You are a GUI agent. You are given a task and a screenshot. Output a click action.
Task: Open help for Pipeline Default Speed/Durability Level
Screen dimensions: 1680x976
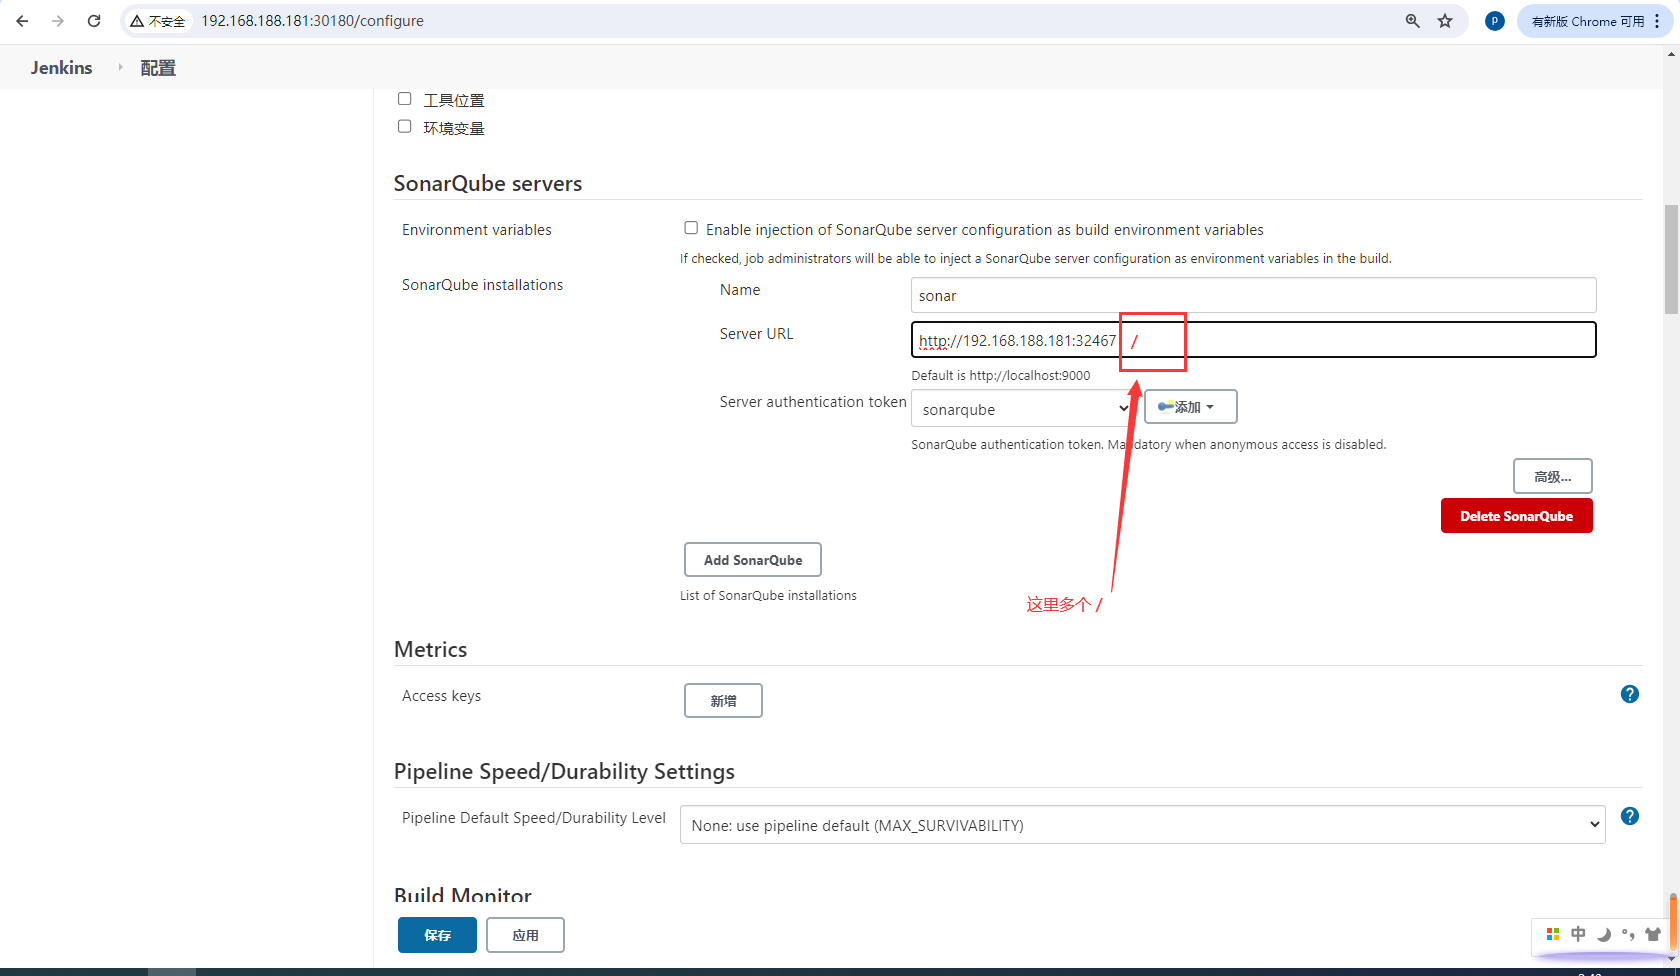coord(1630,816)
